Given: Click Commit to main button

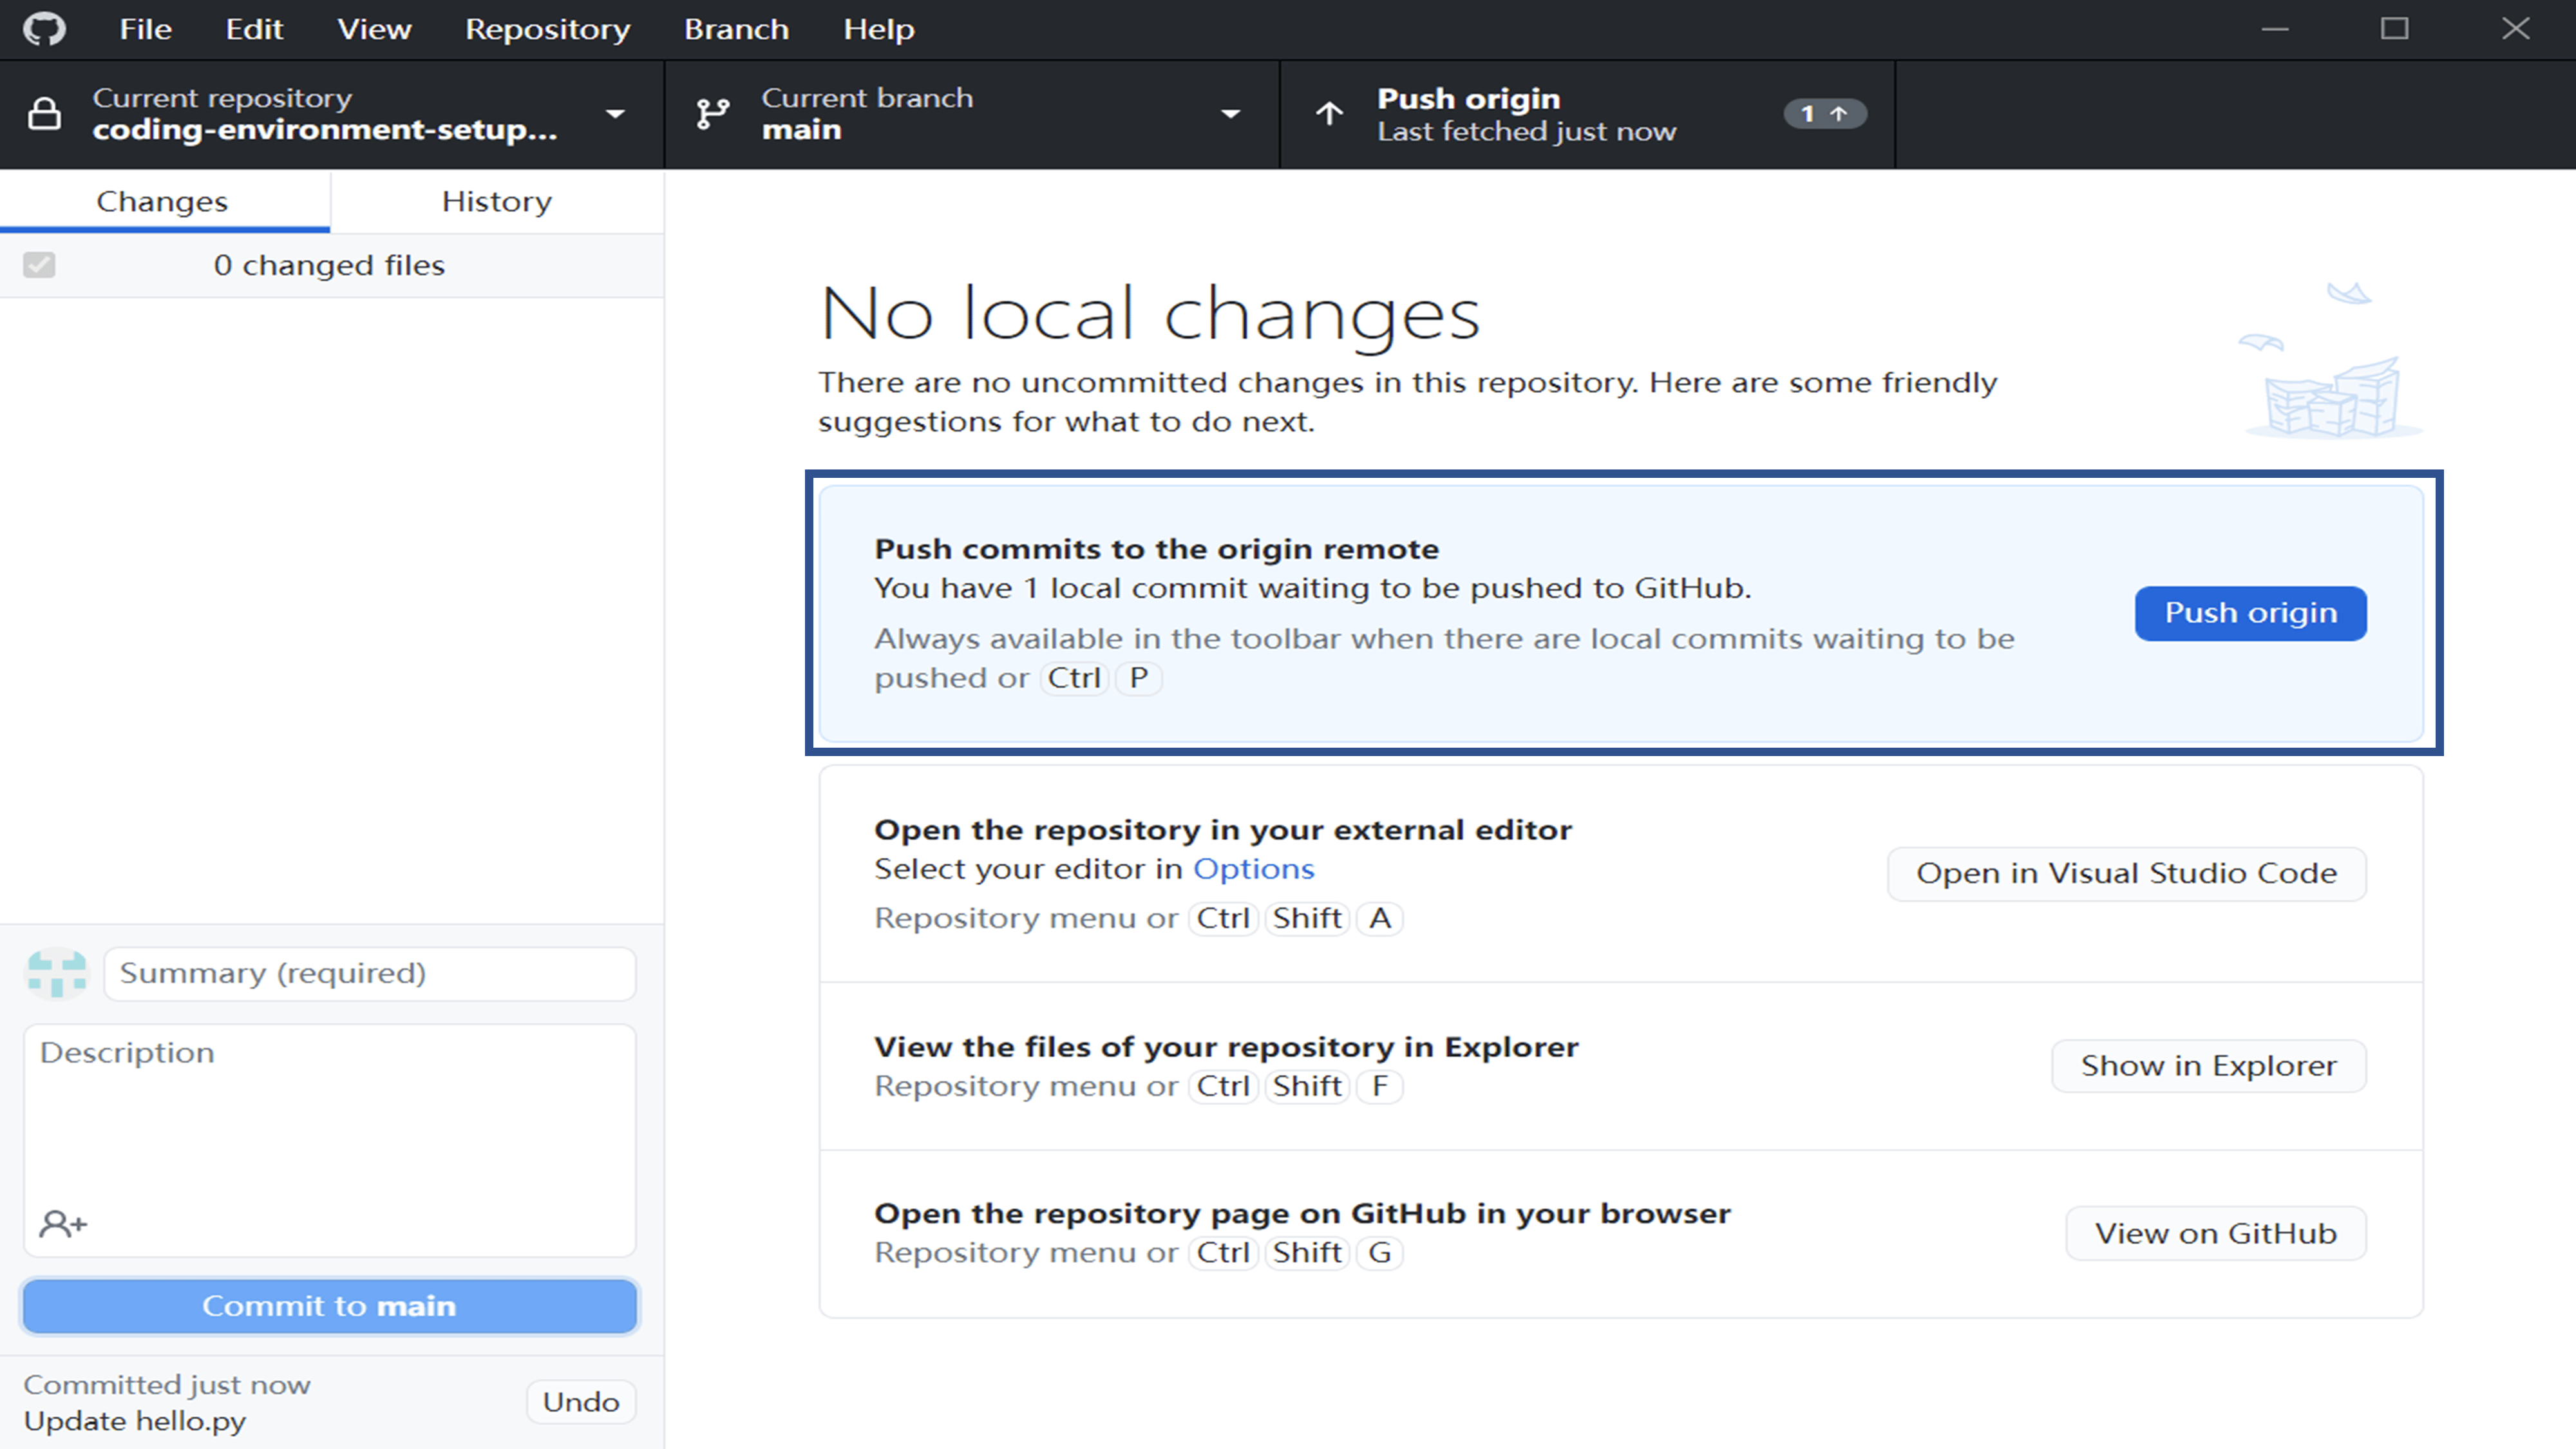Looking at the screenshot, I should coord(329,1306).
